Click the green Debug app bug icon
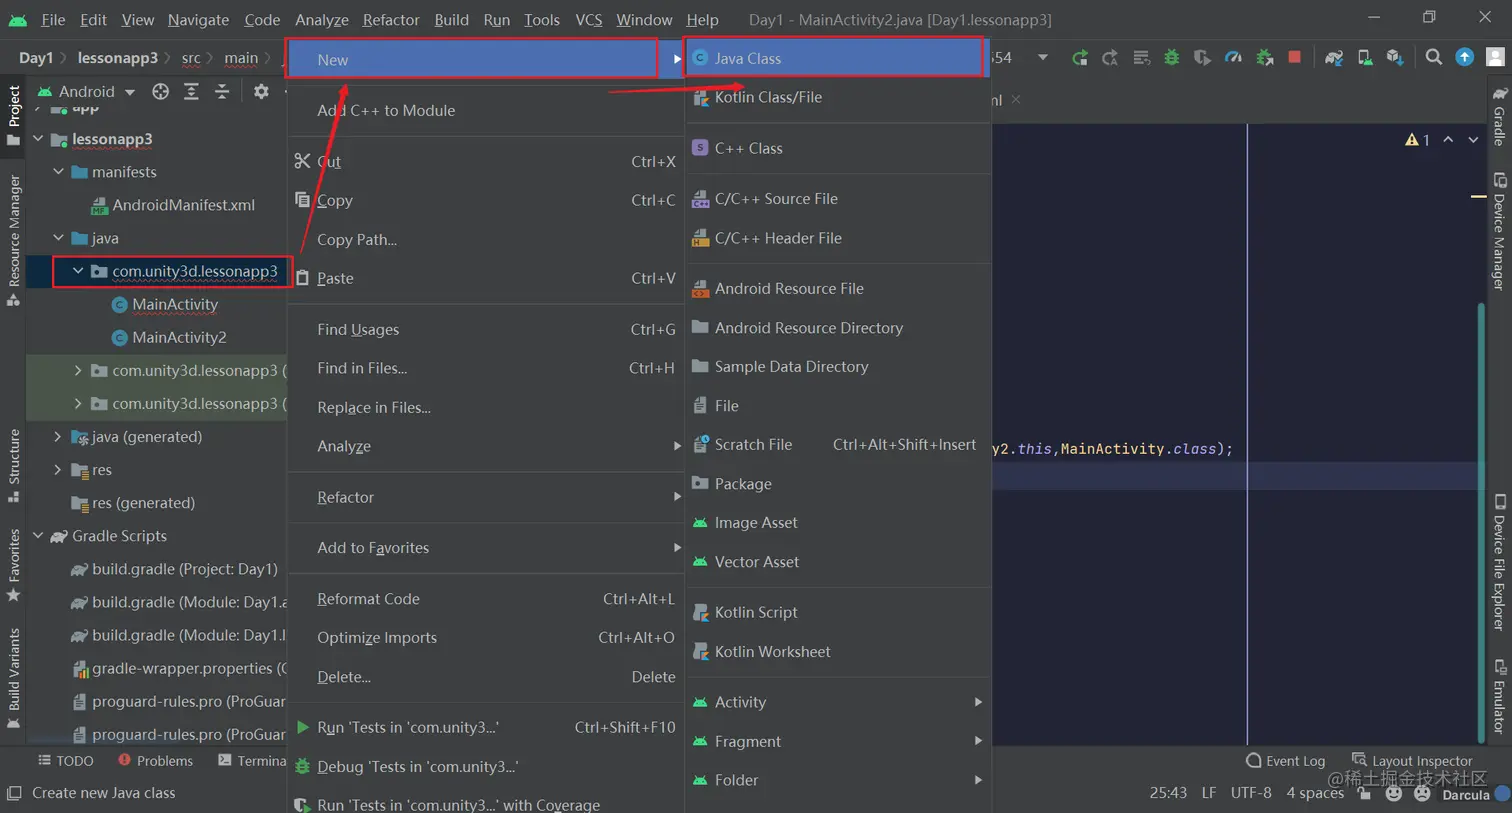 1171,58
